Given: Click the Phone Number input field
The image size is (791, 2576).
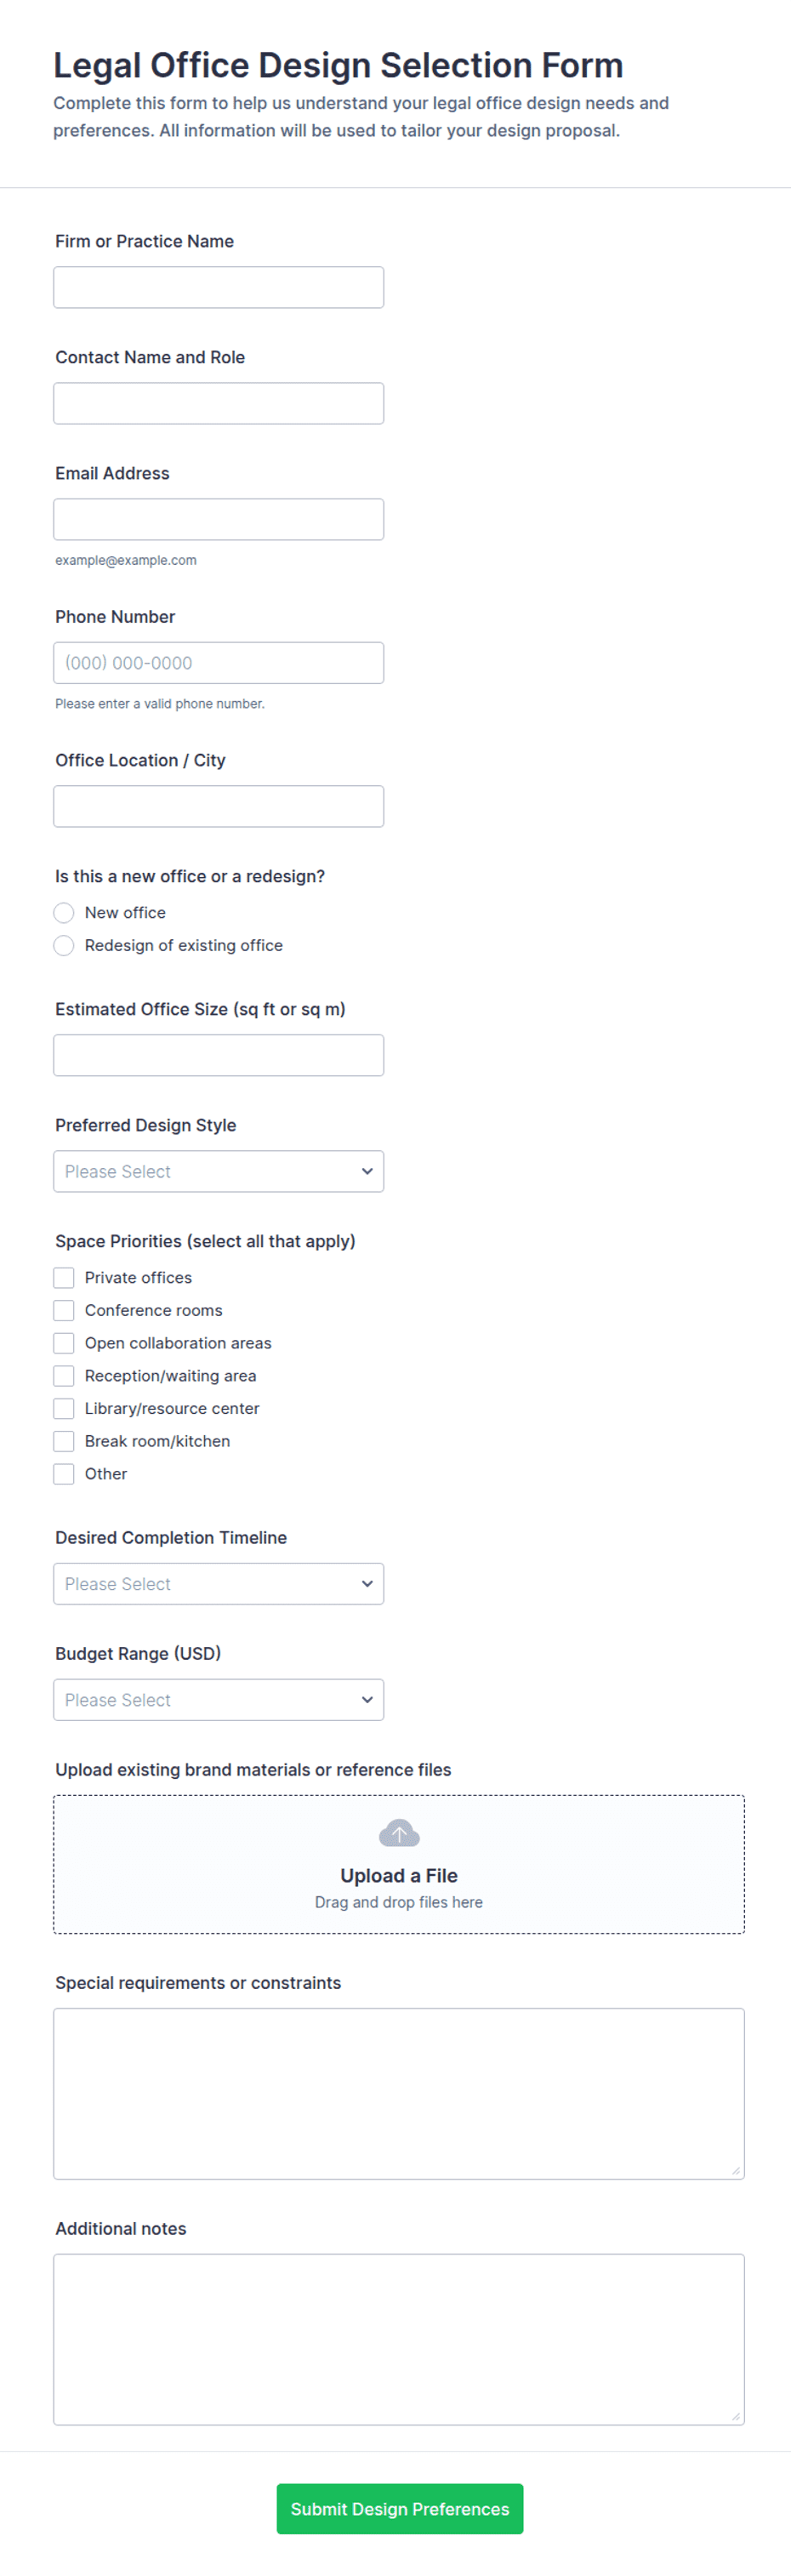Looking at the screenshot, I should pos(219,663).
